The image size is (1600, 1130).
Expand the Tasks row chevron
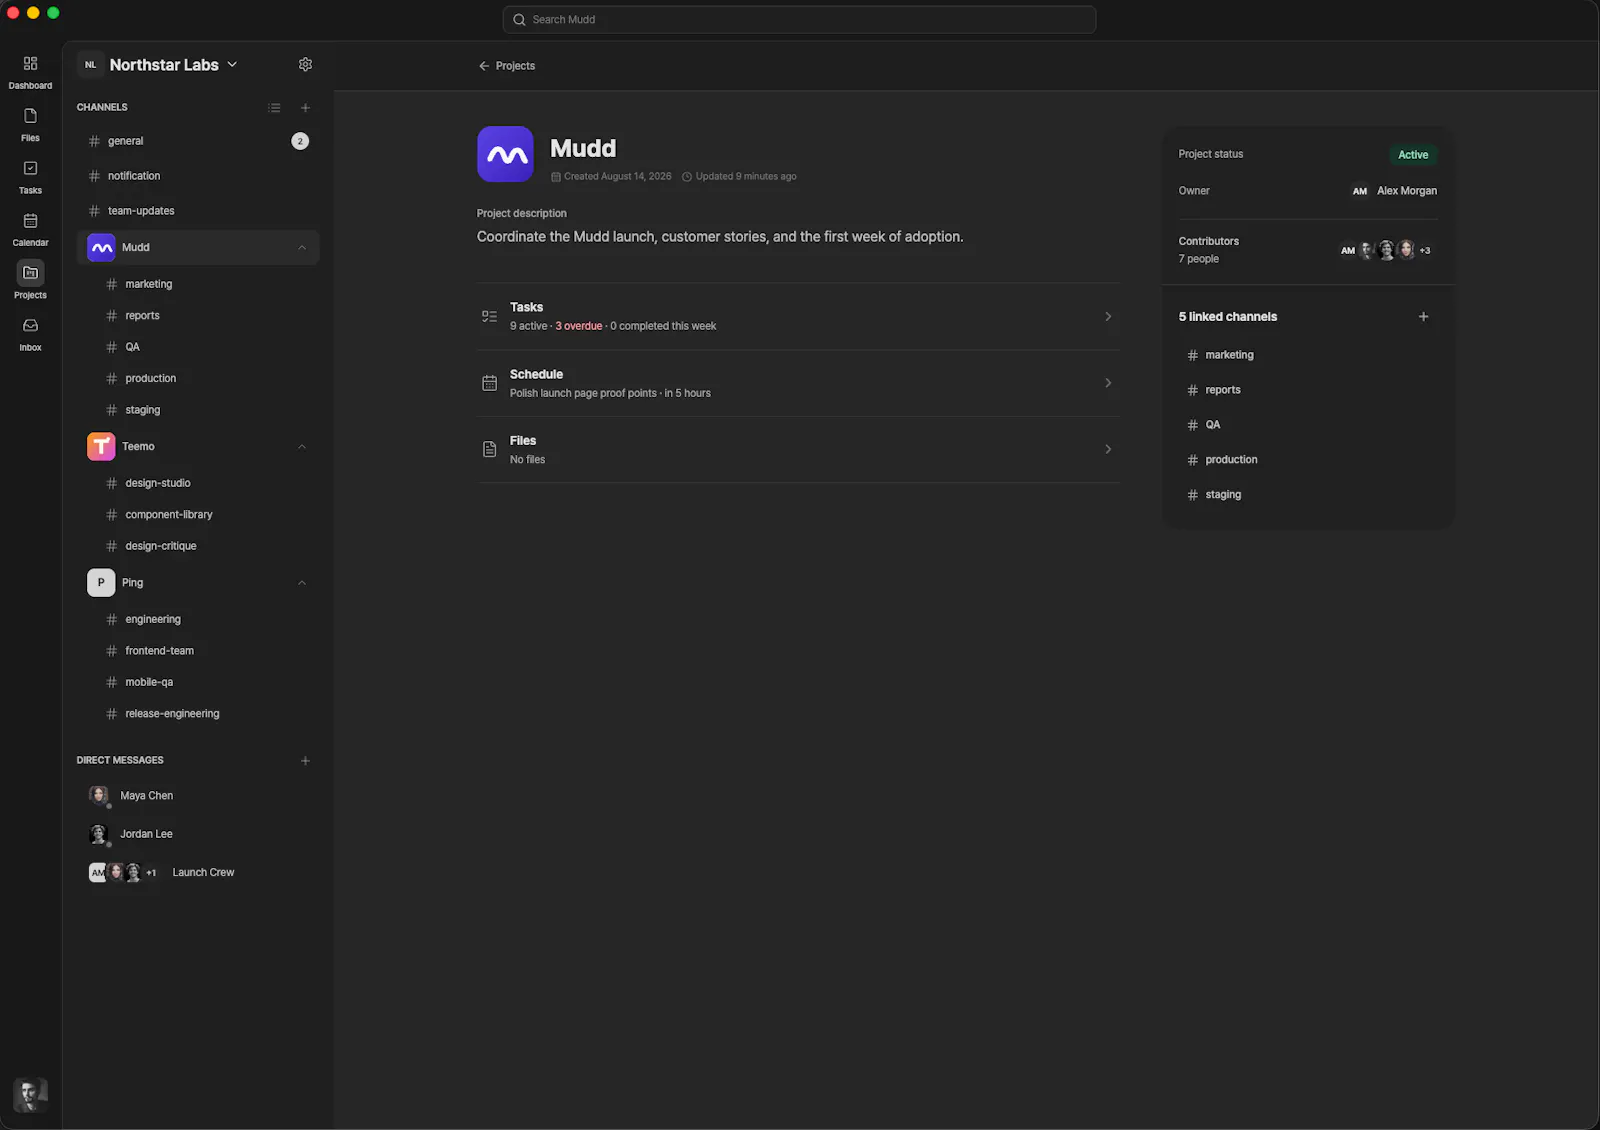(x=1108, y=316)
